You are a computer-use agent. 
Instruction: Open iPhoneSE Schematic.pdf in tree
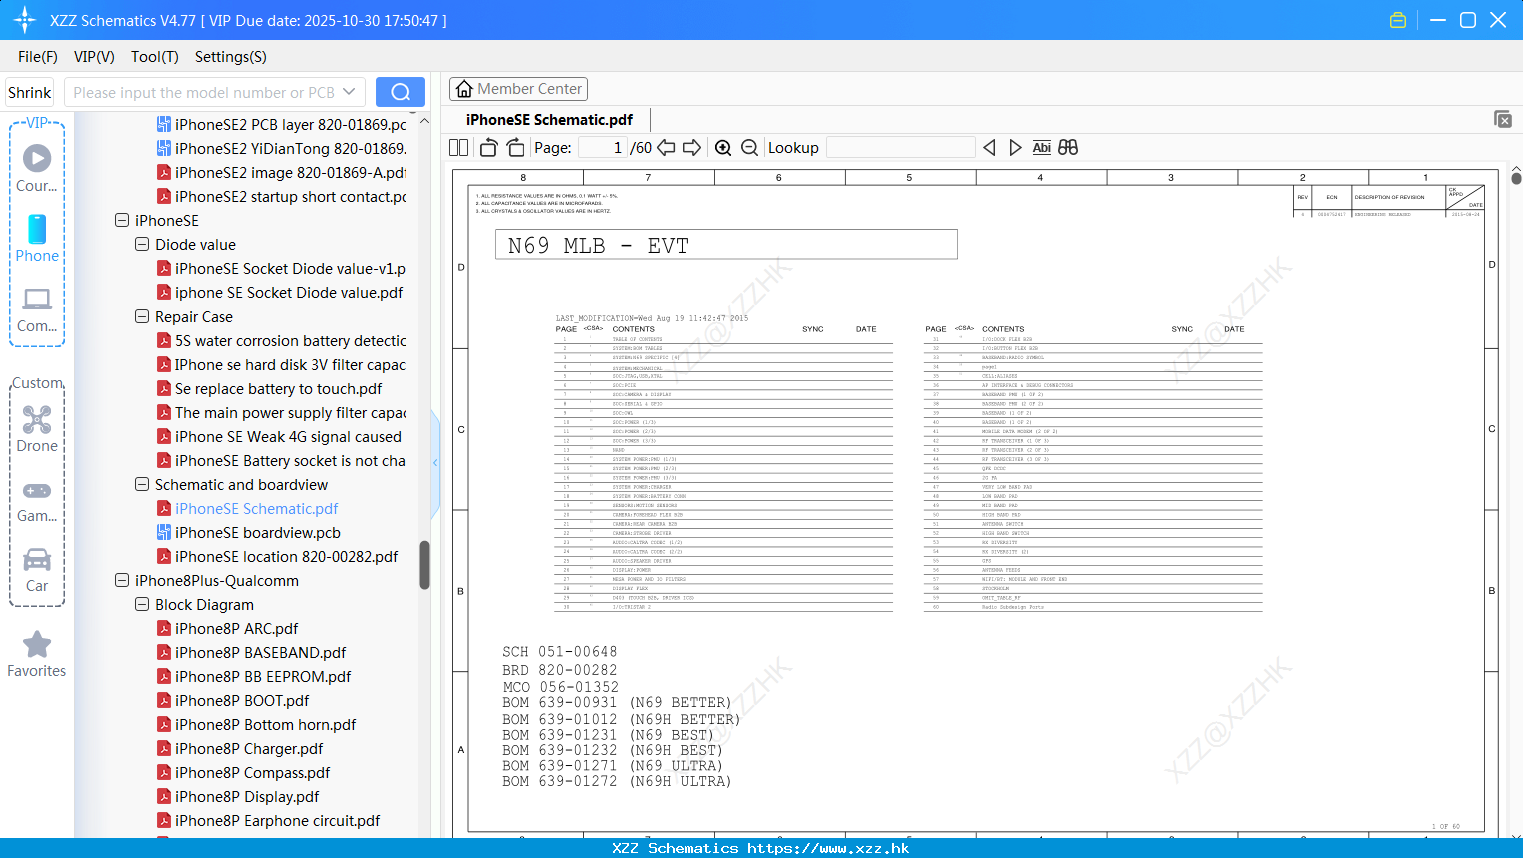[256, 508]
